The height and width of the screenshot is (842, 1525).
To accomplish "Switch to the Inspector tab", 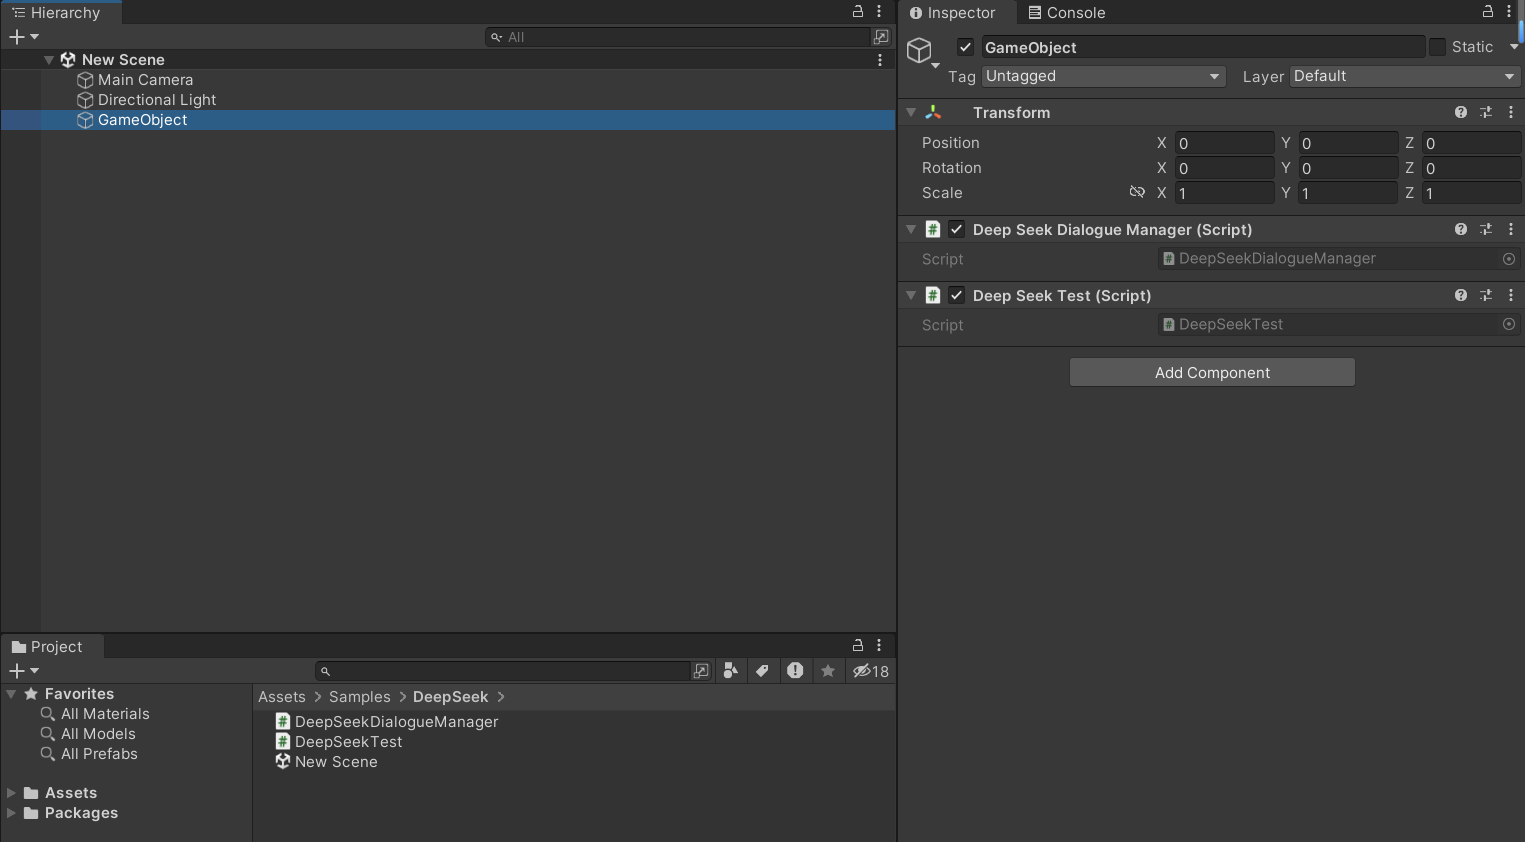I will tap(952, 13).
